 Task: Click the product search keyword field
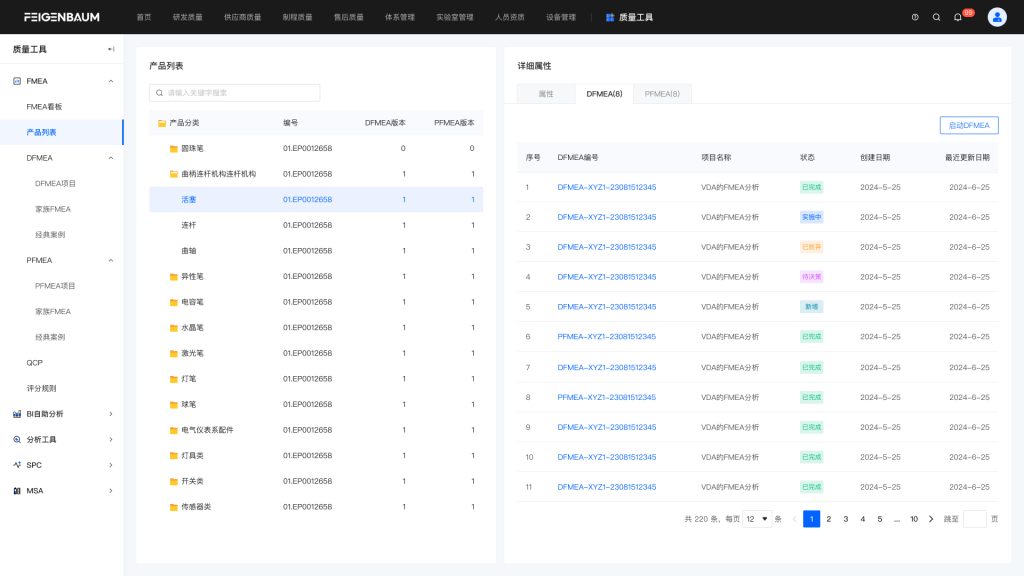pyautogui.click(x=234, y=93)
